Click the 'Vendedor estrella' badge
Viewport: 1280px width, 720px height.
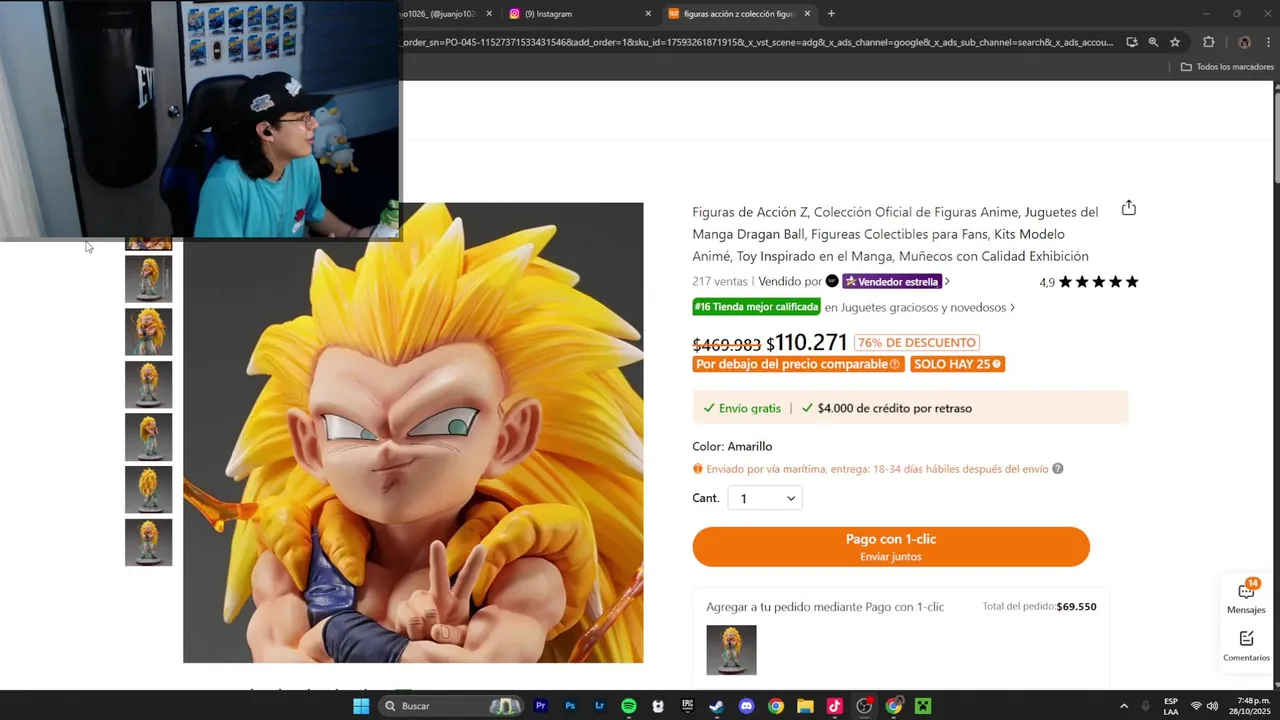pos(892,282)
